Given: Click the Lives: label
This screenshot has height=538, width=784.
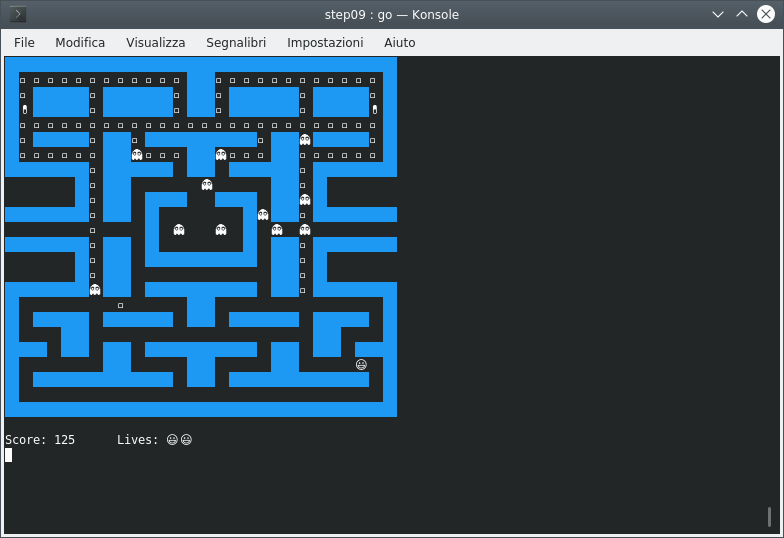Looking at the screenshot, I should coord(138,440).
